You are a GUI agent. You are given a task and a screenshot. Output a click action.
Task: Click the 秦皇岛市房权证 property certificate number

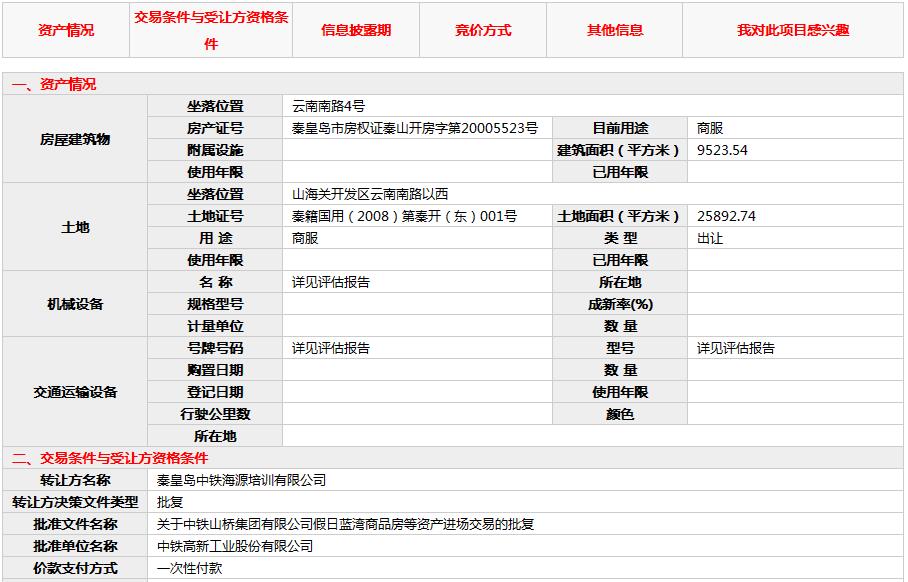click(414, 128)
